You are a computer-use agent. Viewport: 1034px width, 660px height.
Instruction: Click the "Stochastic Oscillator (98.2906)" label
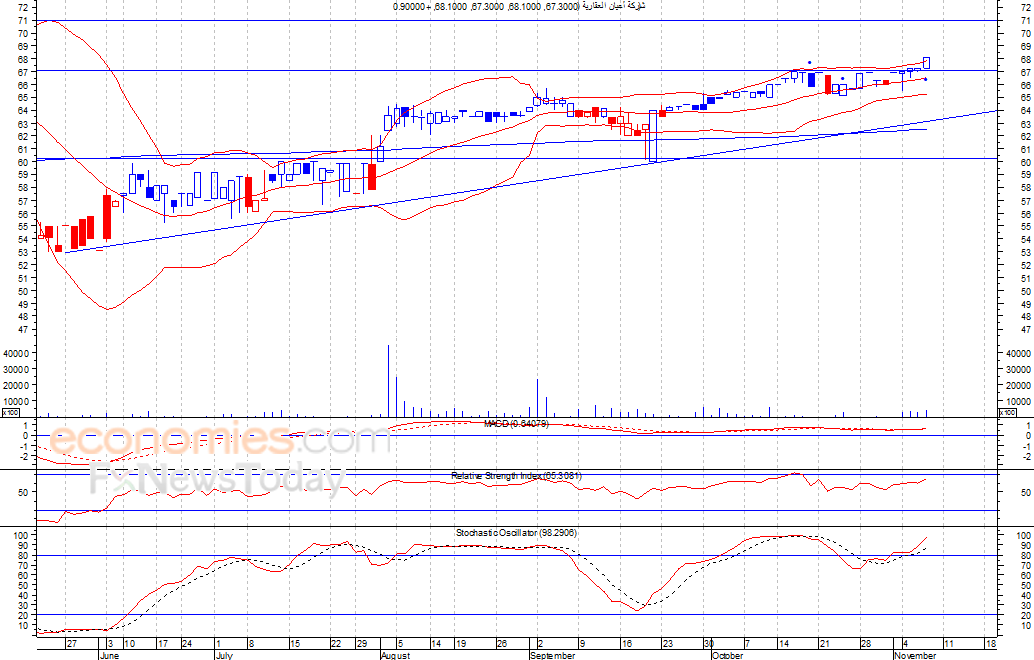click(x=516, y=532)
